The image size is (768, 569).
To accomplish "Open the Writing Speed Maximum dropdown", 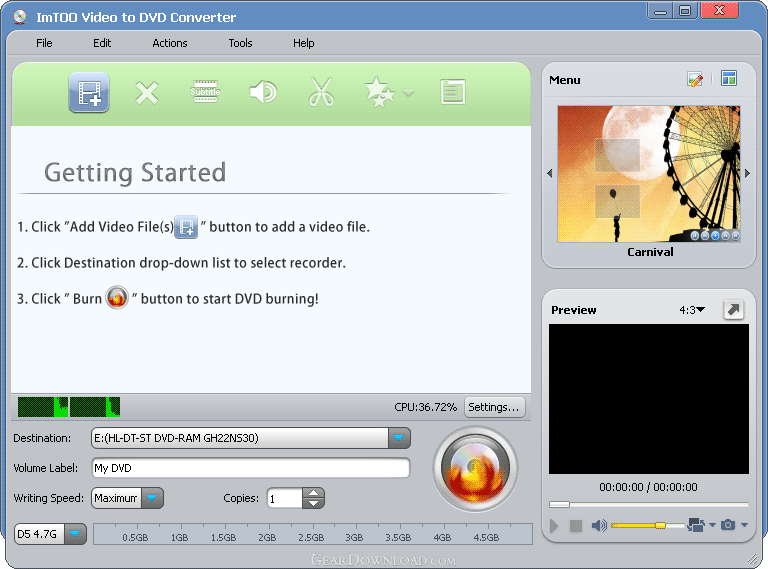I will click(x=152, y=498).
